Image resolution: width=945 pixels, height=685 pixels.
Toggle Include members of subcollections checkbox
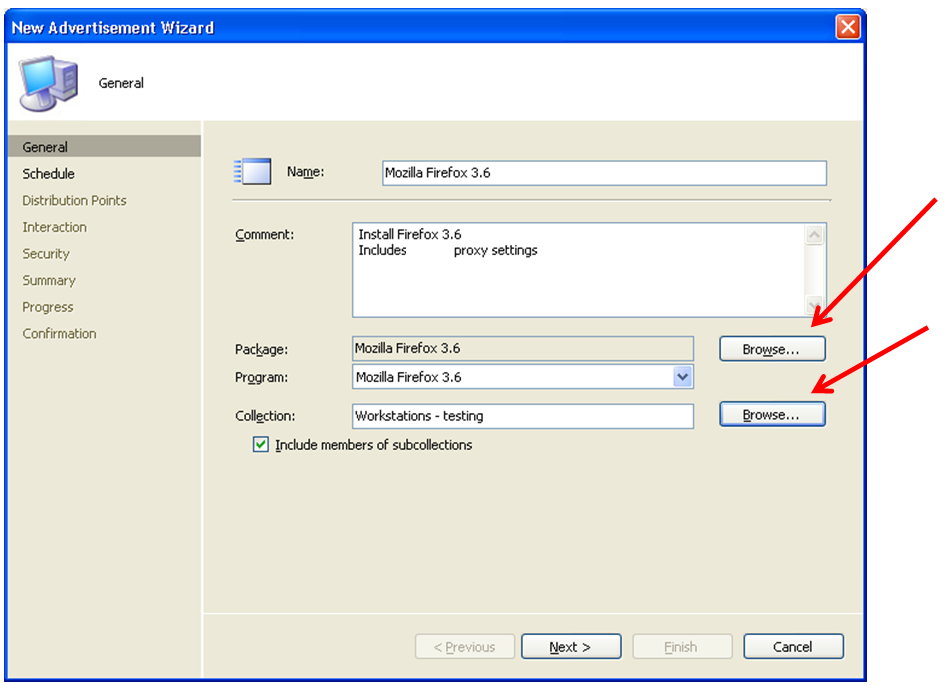(260, 445)
